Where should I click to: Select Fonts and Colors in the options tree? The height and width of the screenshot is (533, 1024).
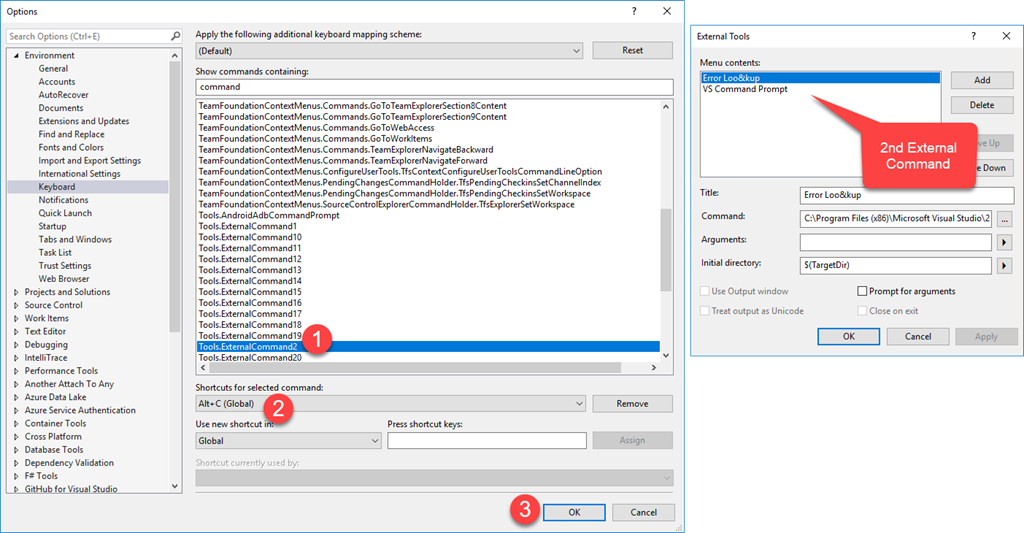pyautogui.click(x=71, y=147)
